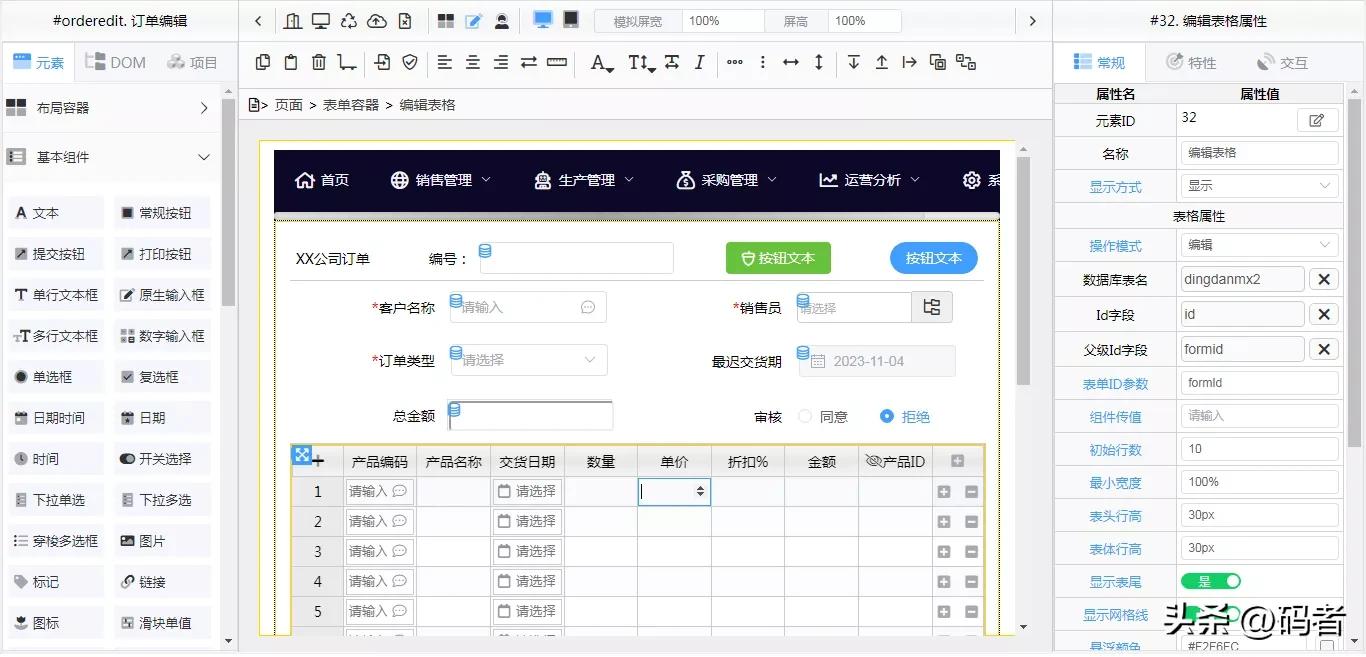Viewport: 1366px width, 657px height.
Task: Click the green 按钮文本 button
Action: click(x=778, y=258)
